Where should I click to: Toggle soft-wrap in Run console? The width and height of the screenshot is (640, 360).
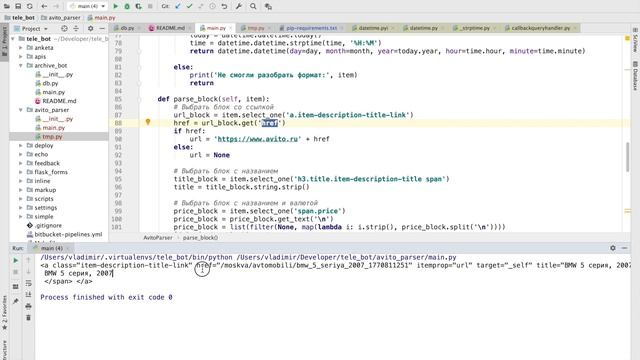point(29,283)
